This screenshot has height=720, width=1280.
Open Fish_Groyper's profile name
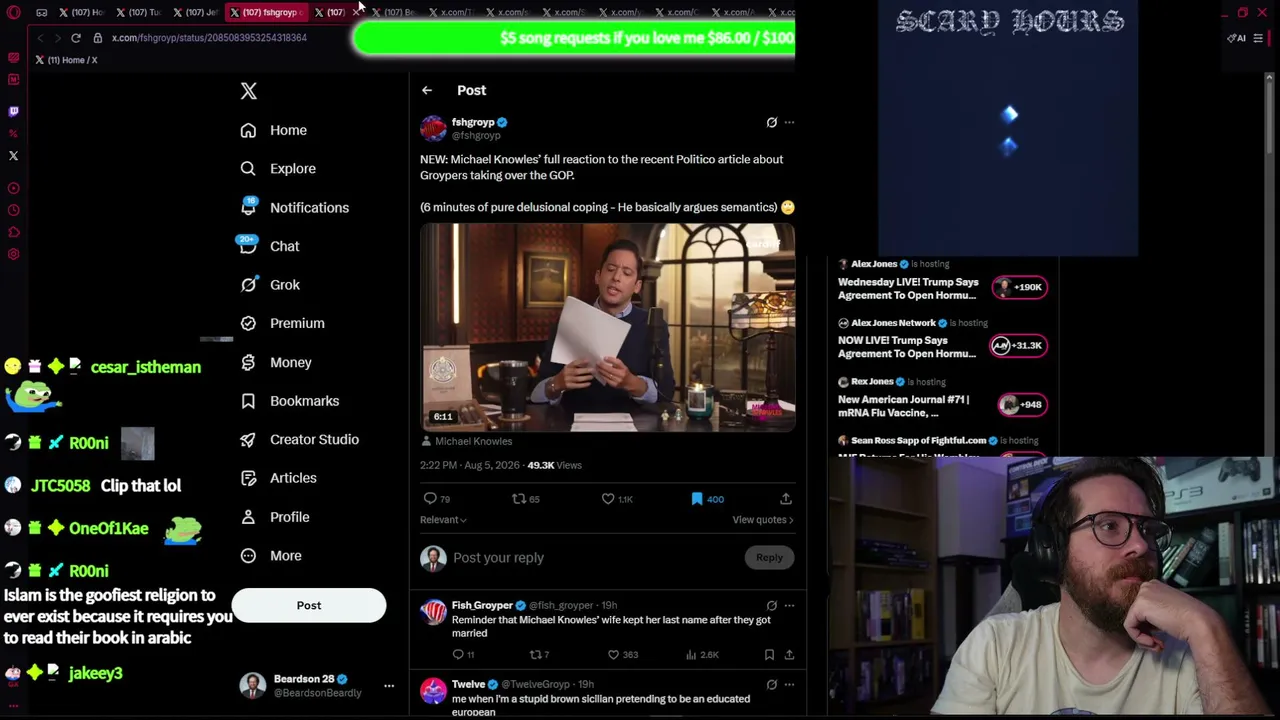[482, 605]
